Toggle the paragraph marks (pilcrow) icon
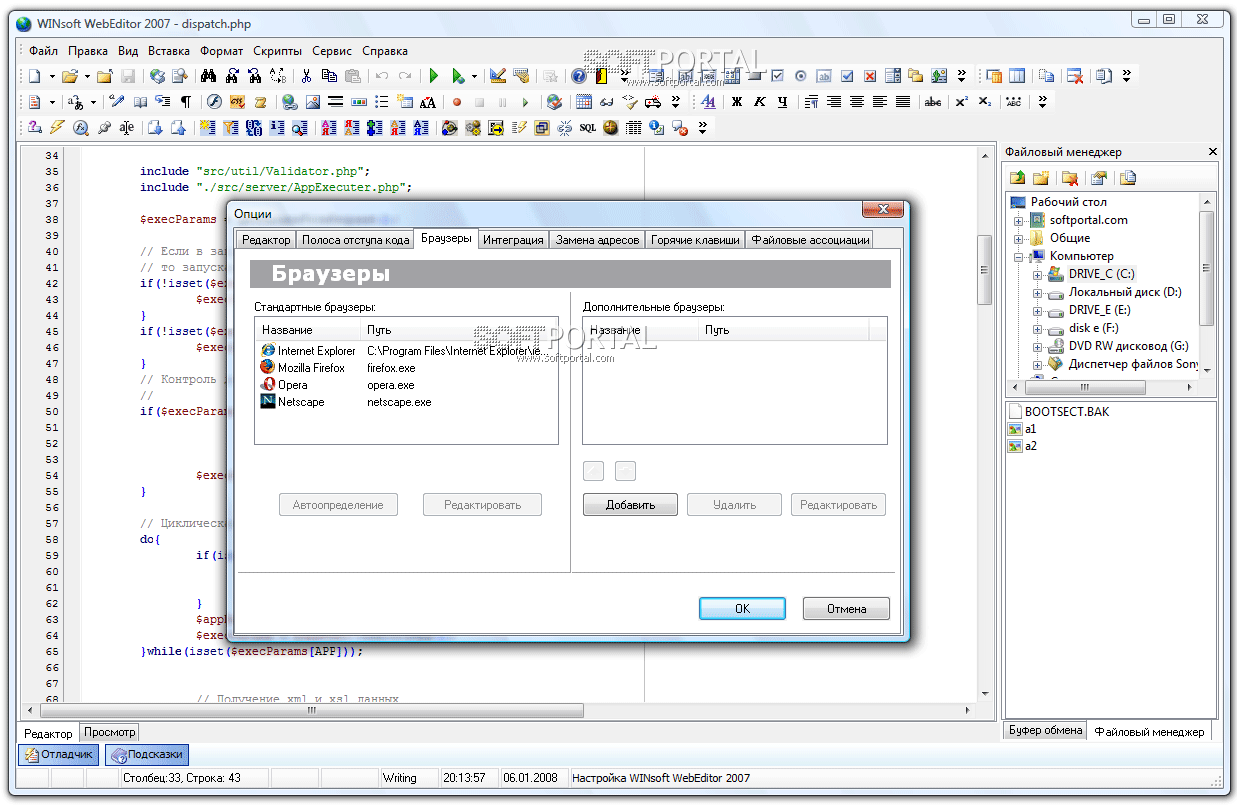1237x805 pixels. (186, 102)
